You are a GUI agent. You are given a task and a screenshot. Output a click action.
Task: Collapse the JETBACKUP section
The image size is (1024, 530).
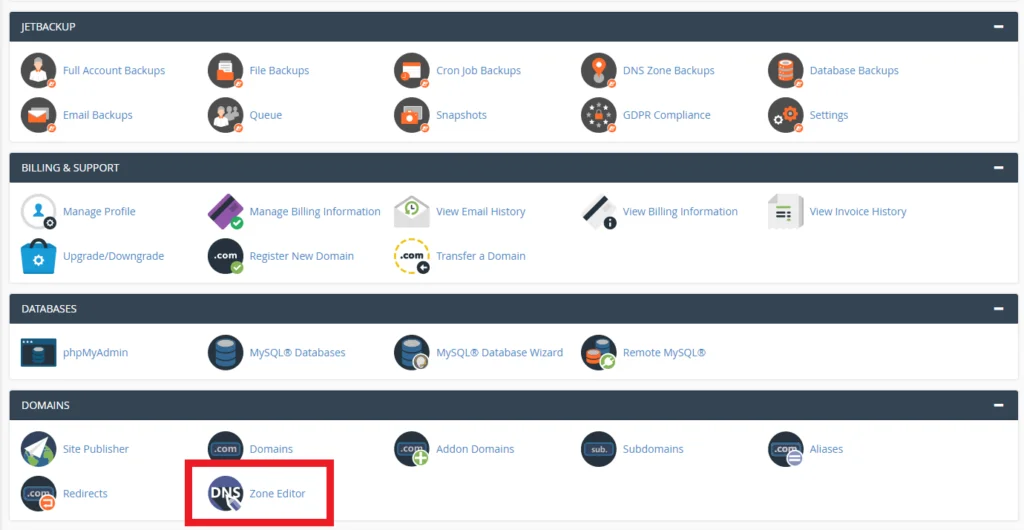coord(998,27)
